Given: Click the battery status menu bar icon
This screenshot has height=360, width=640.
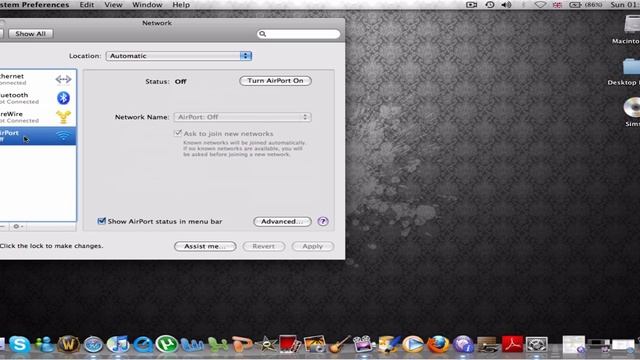Looking at the screenshot, I should 586,4.
